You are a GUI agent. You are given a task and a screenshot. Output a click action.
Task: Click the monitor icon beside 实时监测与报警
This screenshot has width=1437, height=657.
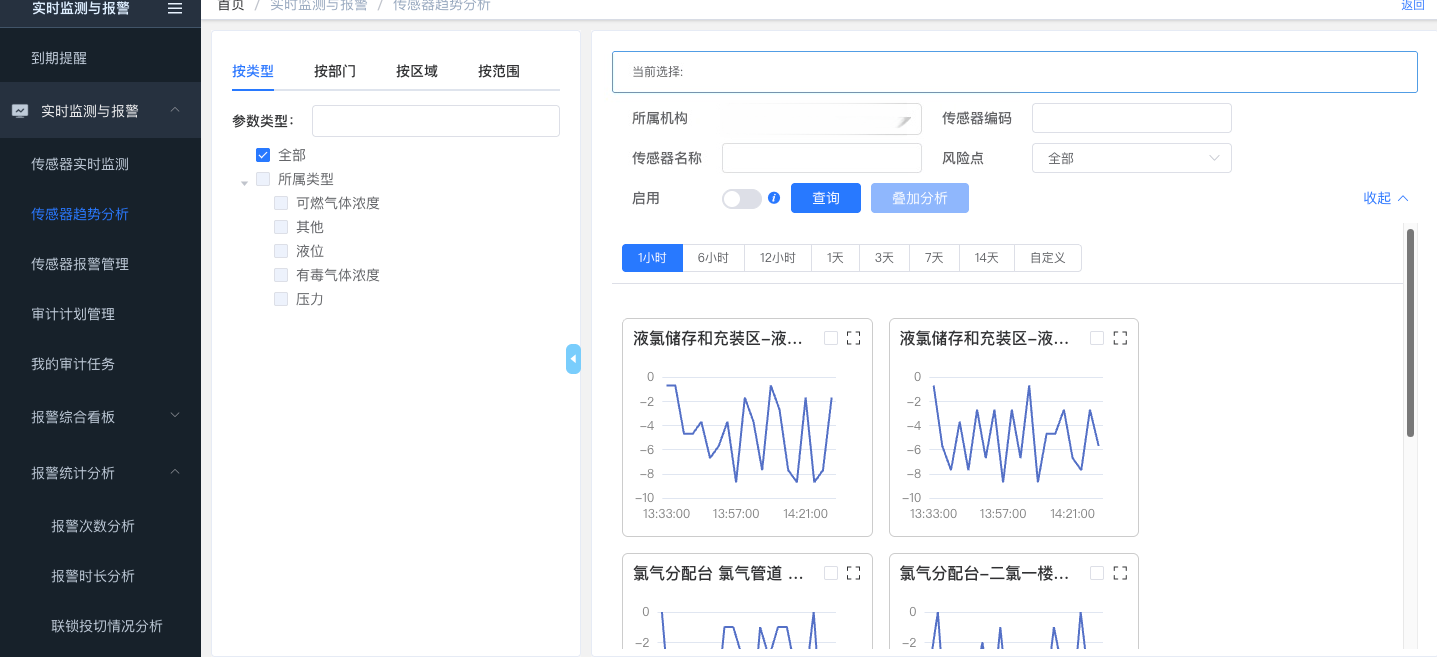(x=20, y=111)
